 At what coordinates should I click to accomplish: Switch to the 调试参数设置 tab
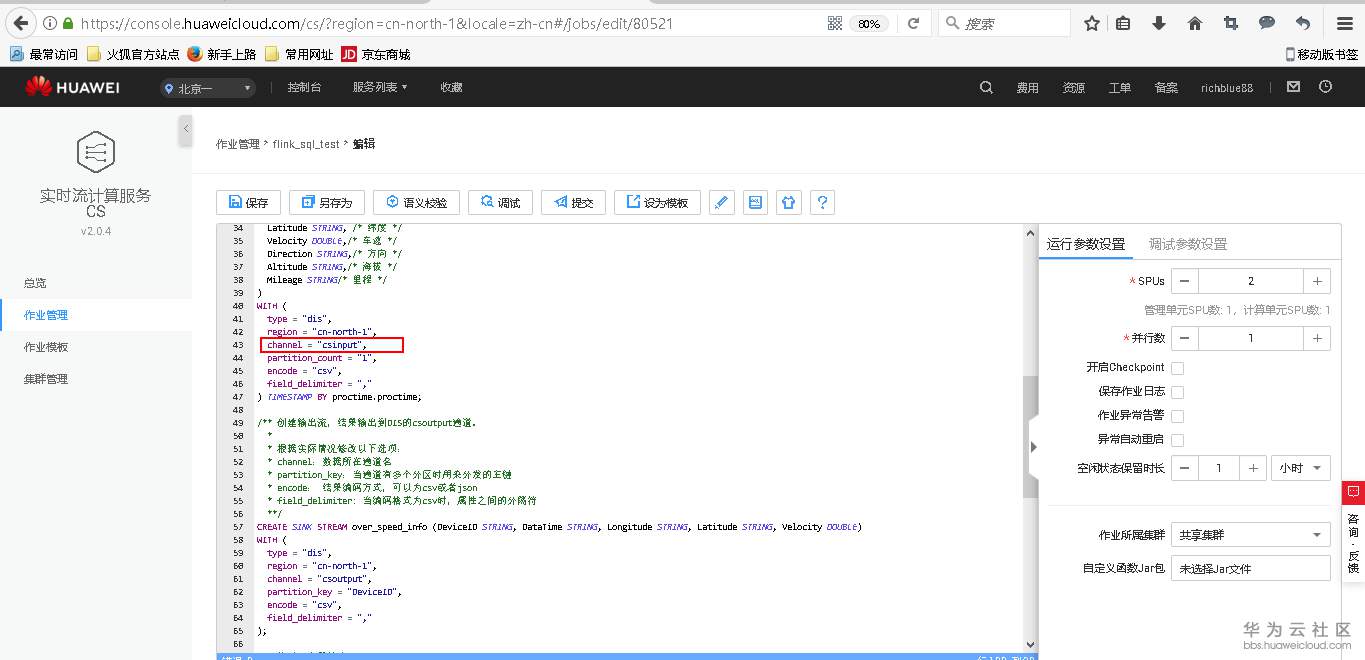click(1188, 244)
